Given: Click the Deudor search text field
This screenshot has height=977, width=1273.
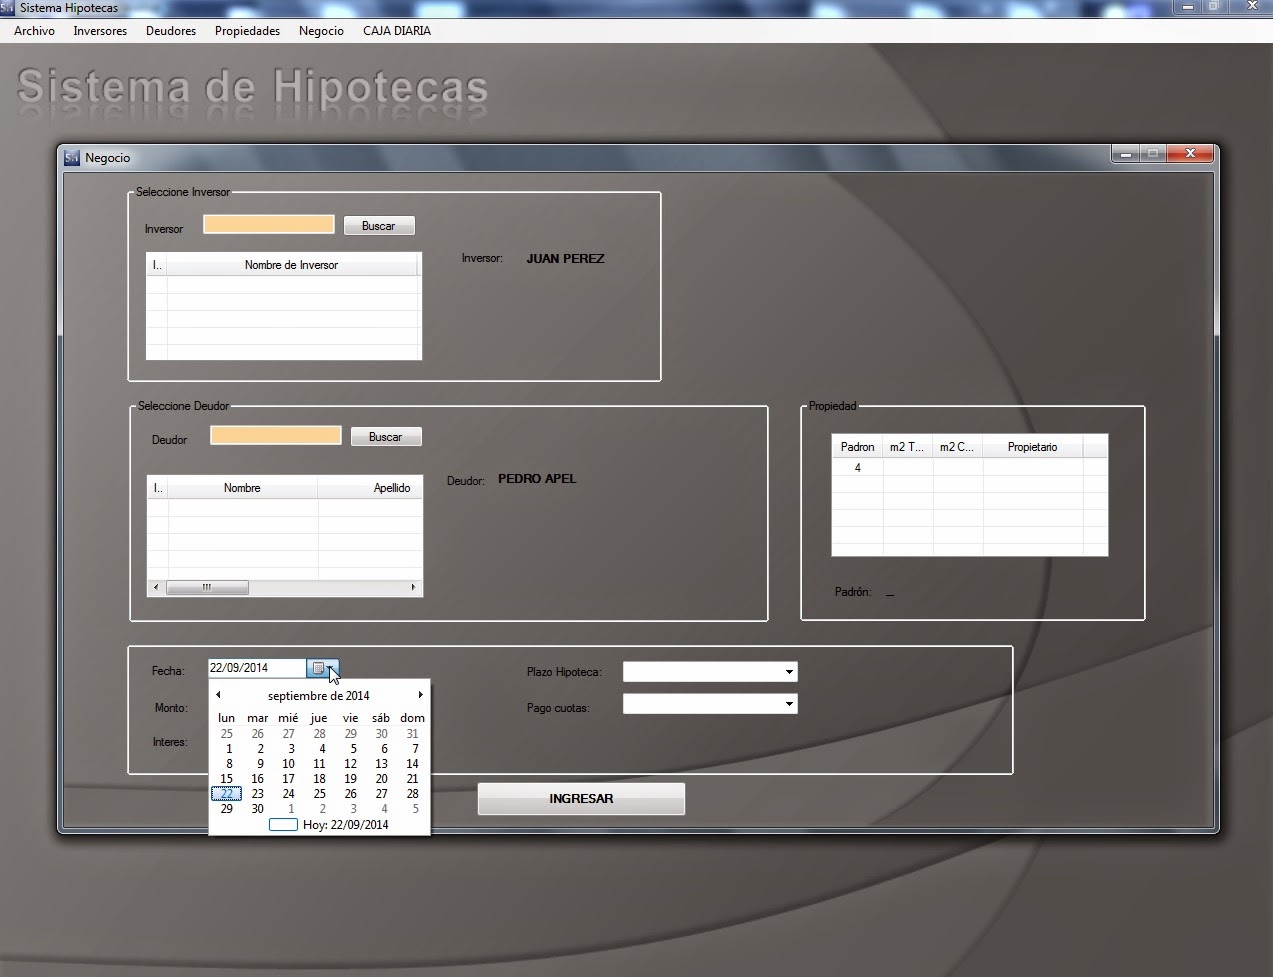Looking at the screenshot, I should [276, 436].
